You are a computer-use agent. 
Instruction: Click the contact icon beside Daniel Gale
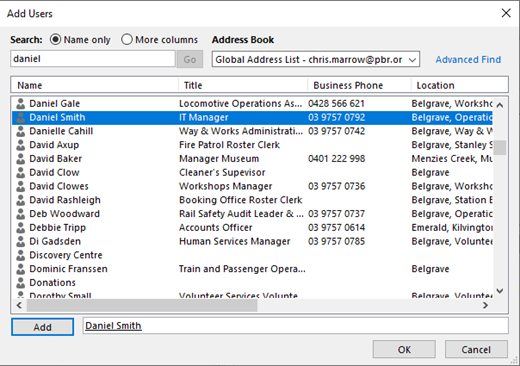pos(21,104)
